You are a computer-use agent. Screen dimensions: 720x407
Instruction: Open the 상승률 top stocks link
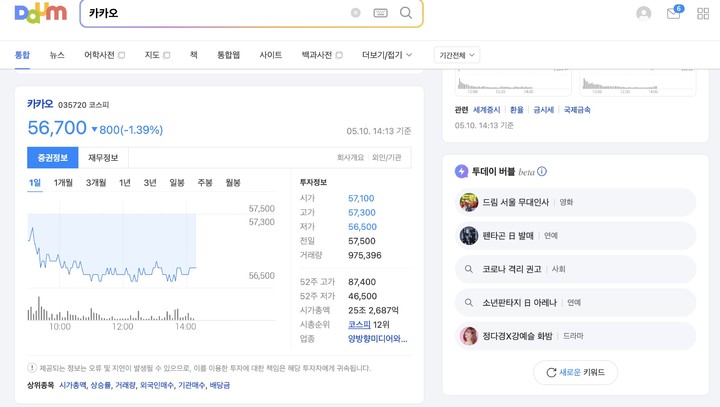coord(101,385)
